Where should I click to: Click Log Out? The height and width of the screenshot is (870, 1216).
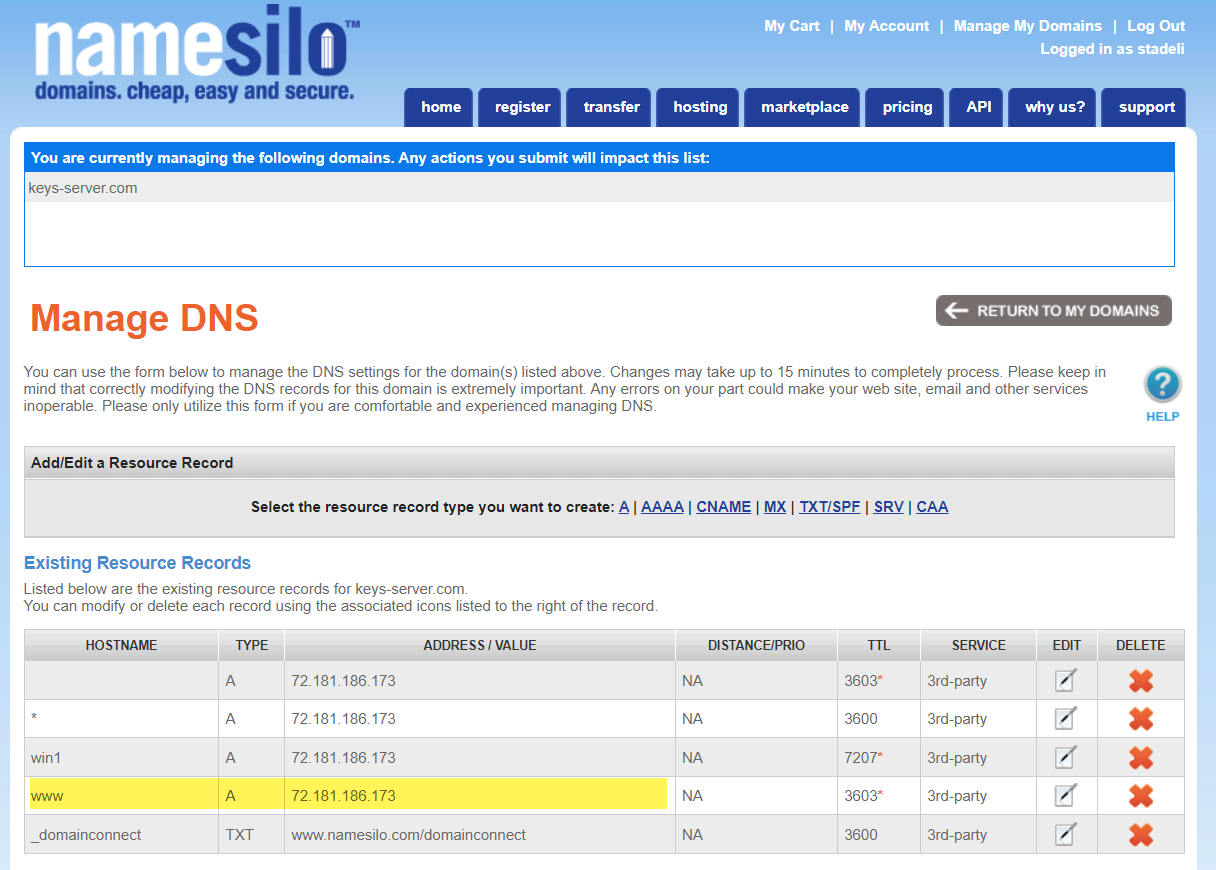click(1156, 26)
